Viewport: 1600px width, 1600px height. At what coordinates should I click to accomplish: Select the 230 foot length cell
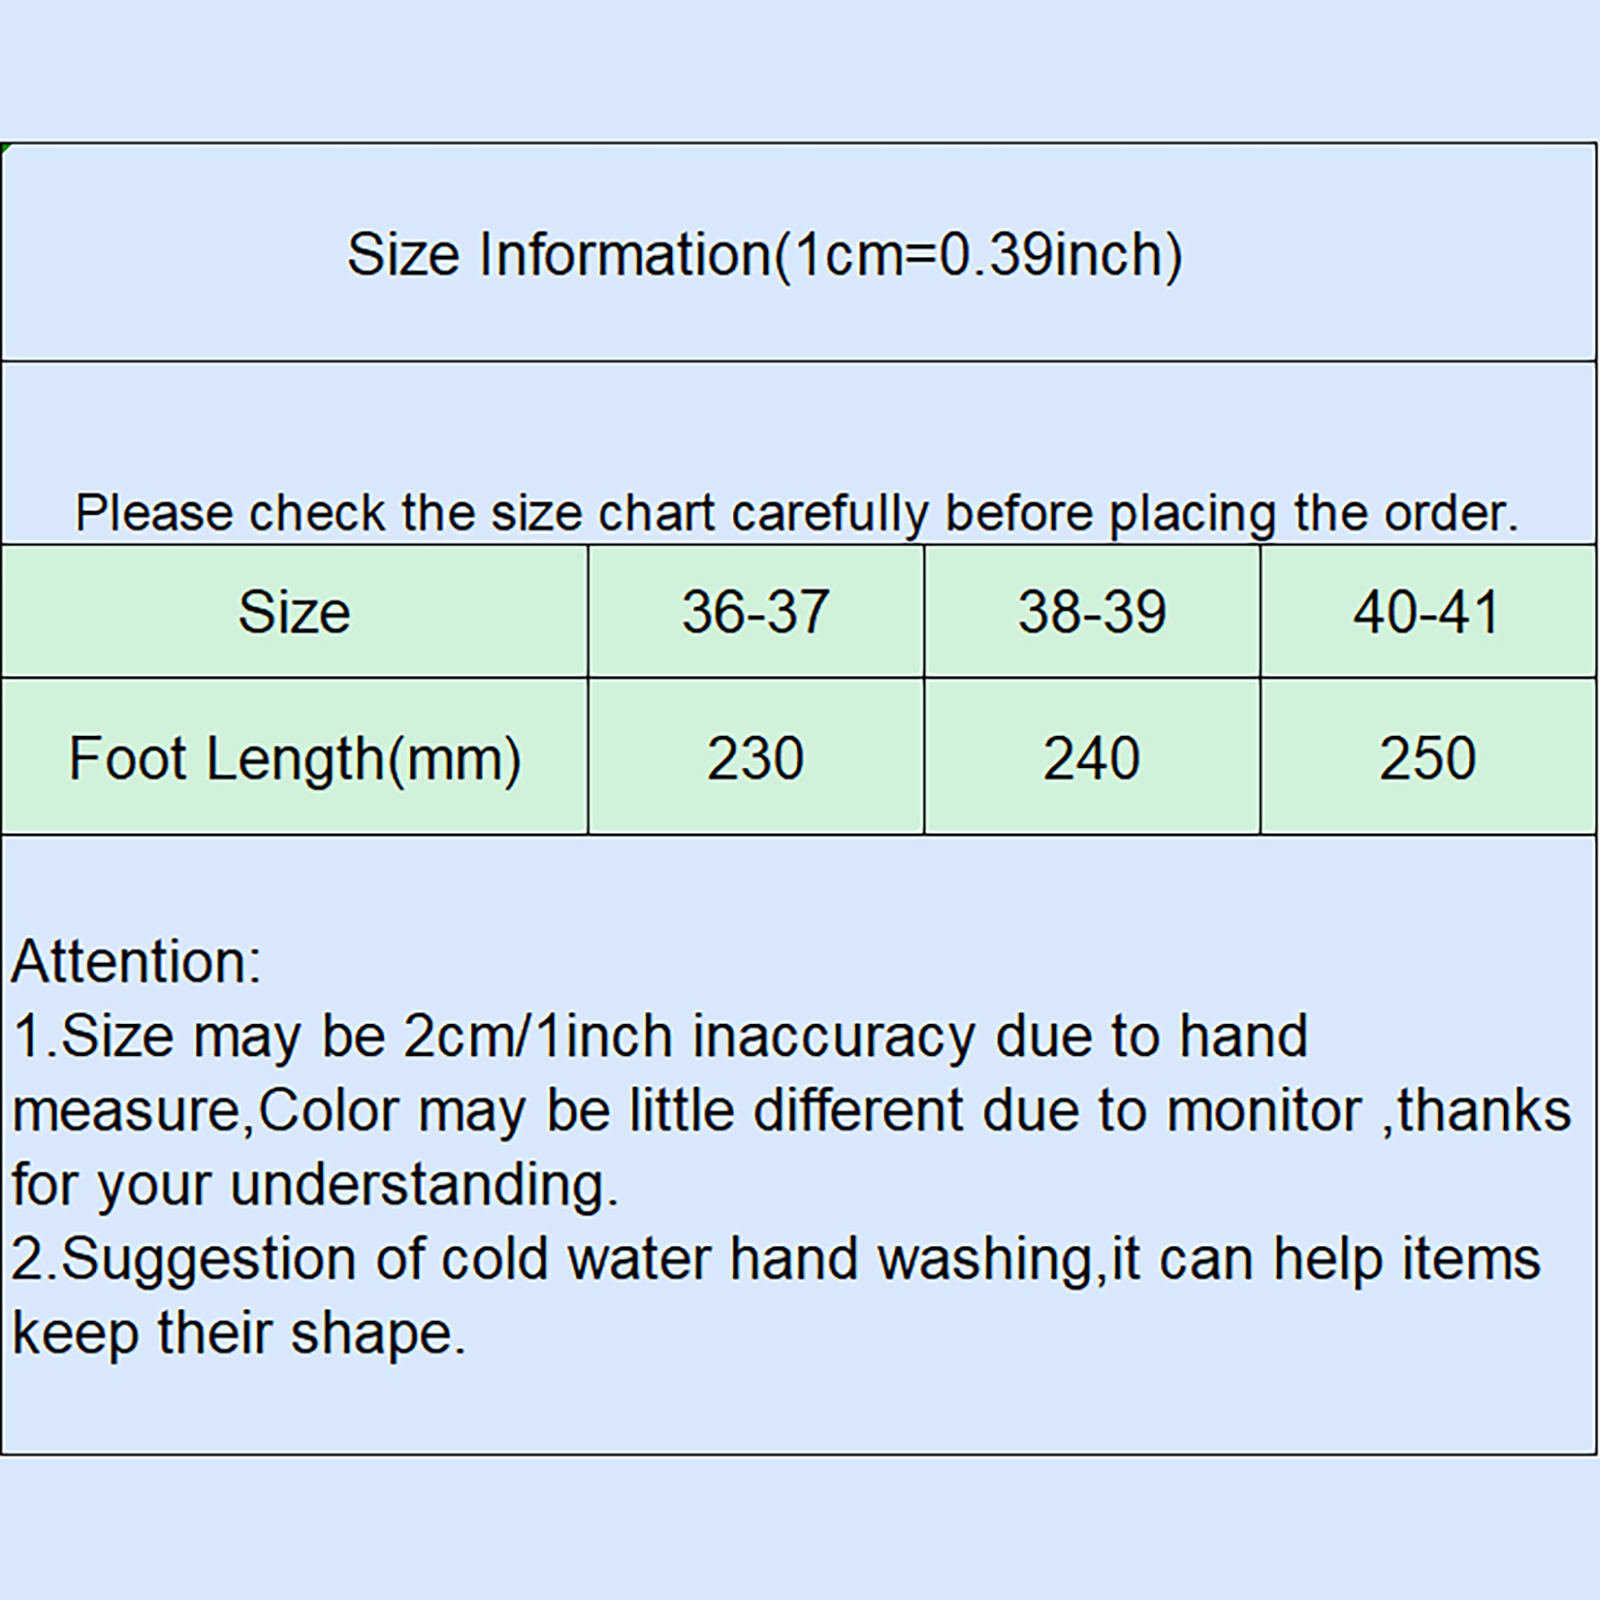(x=755, y=758)
